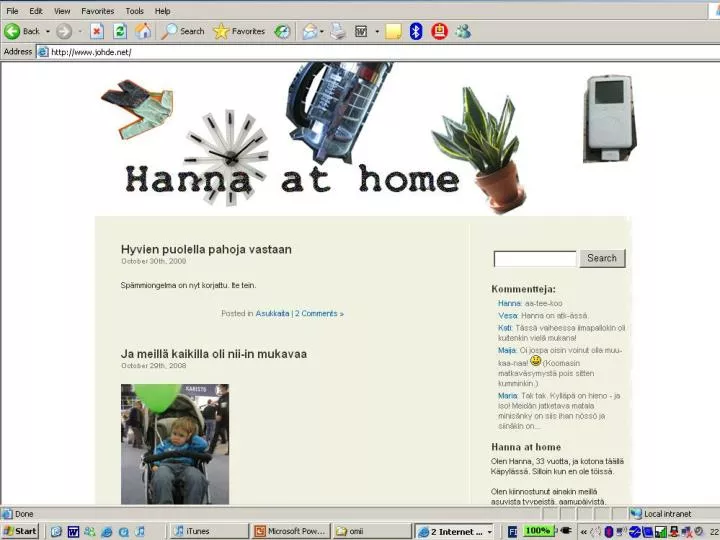Click the Kommentteja: sidebar heading
The height and width of the screenshot is (540, 720).
coord(523,289)
